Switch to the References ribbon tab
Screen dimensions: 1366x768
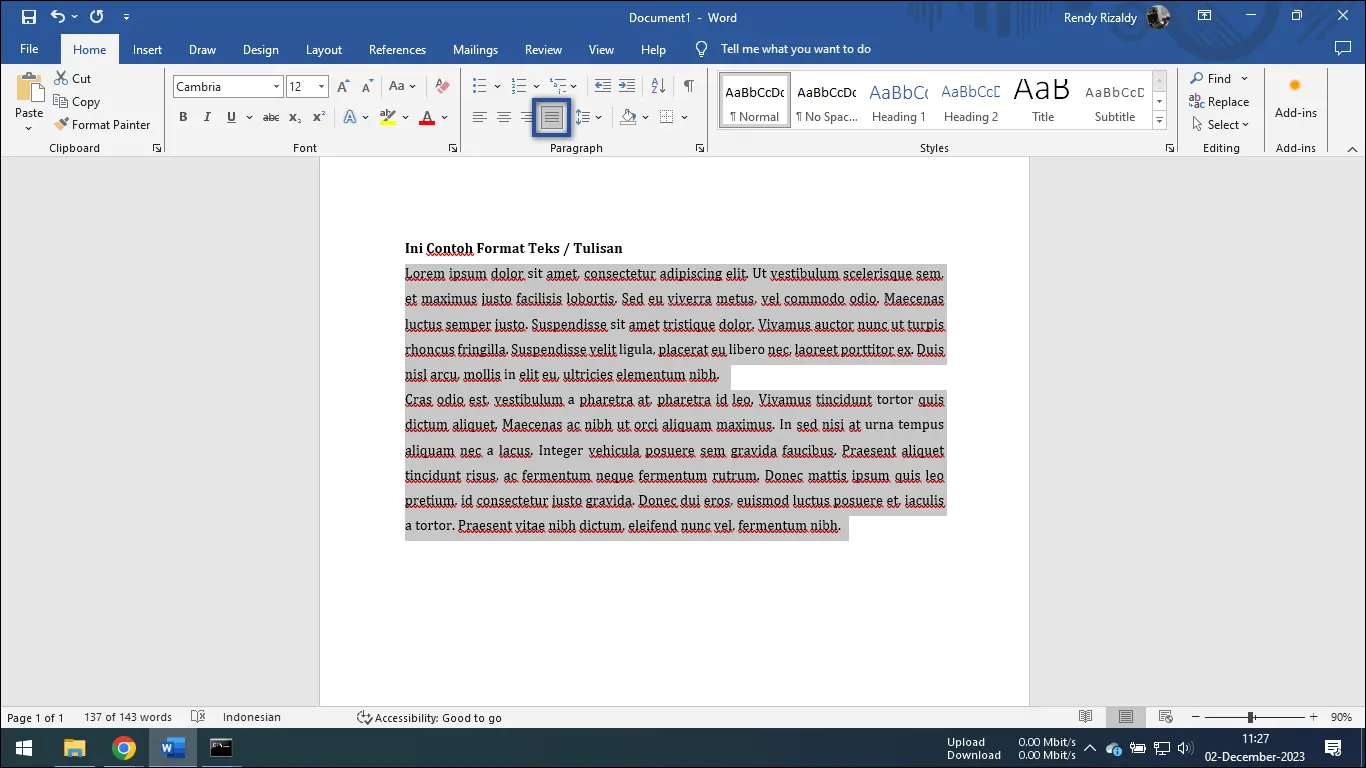tap(397, 49)
